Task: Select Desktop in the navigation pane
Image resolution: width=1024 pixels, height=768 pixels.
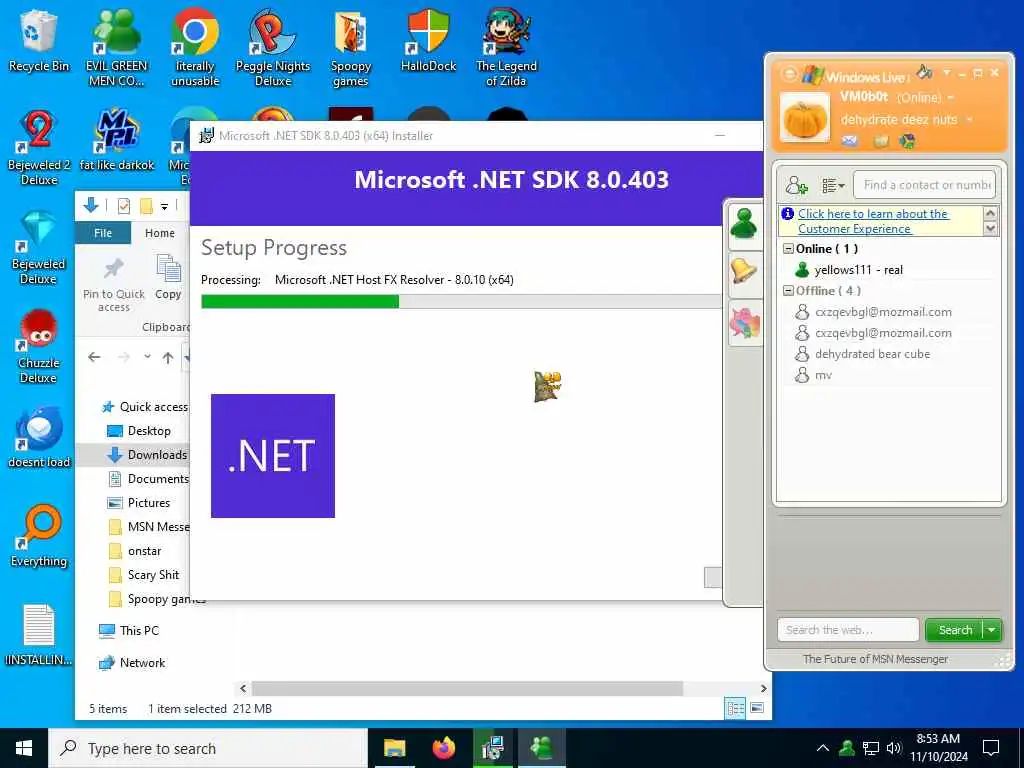Action: [139, 431]
